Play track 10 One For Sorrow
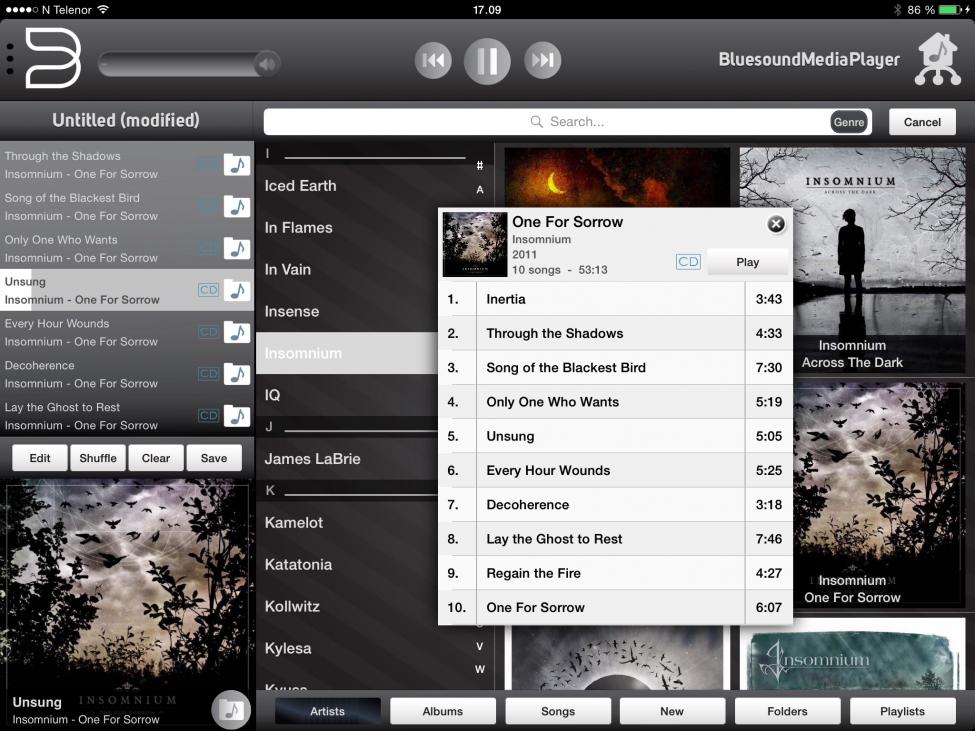The height and width of the screenshot is (731, 975). click(616, 607)
